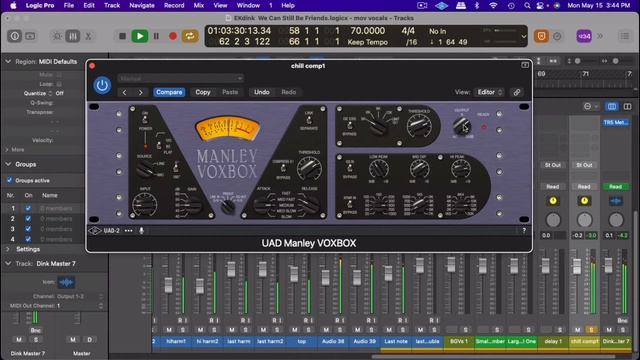The width and height of the screenshot is (640, 360).
Task: Click the VOXBOX INPUT knob
Action: (x=144, y=204)
